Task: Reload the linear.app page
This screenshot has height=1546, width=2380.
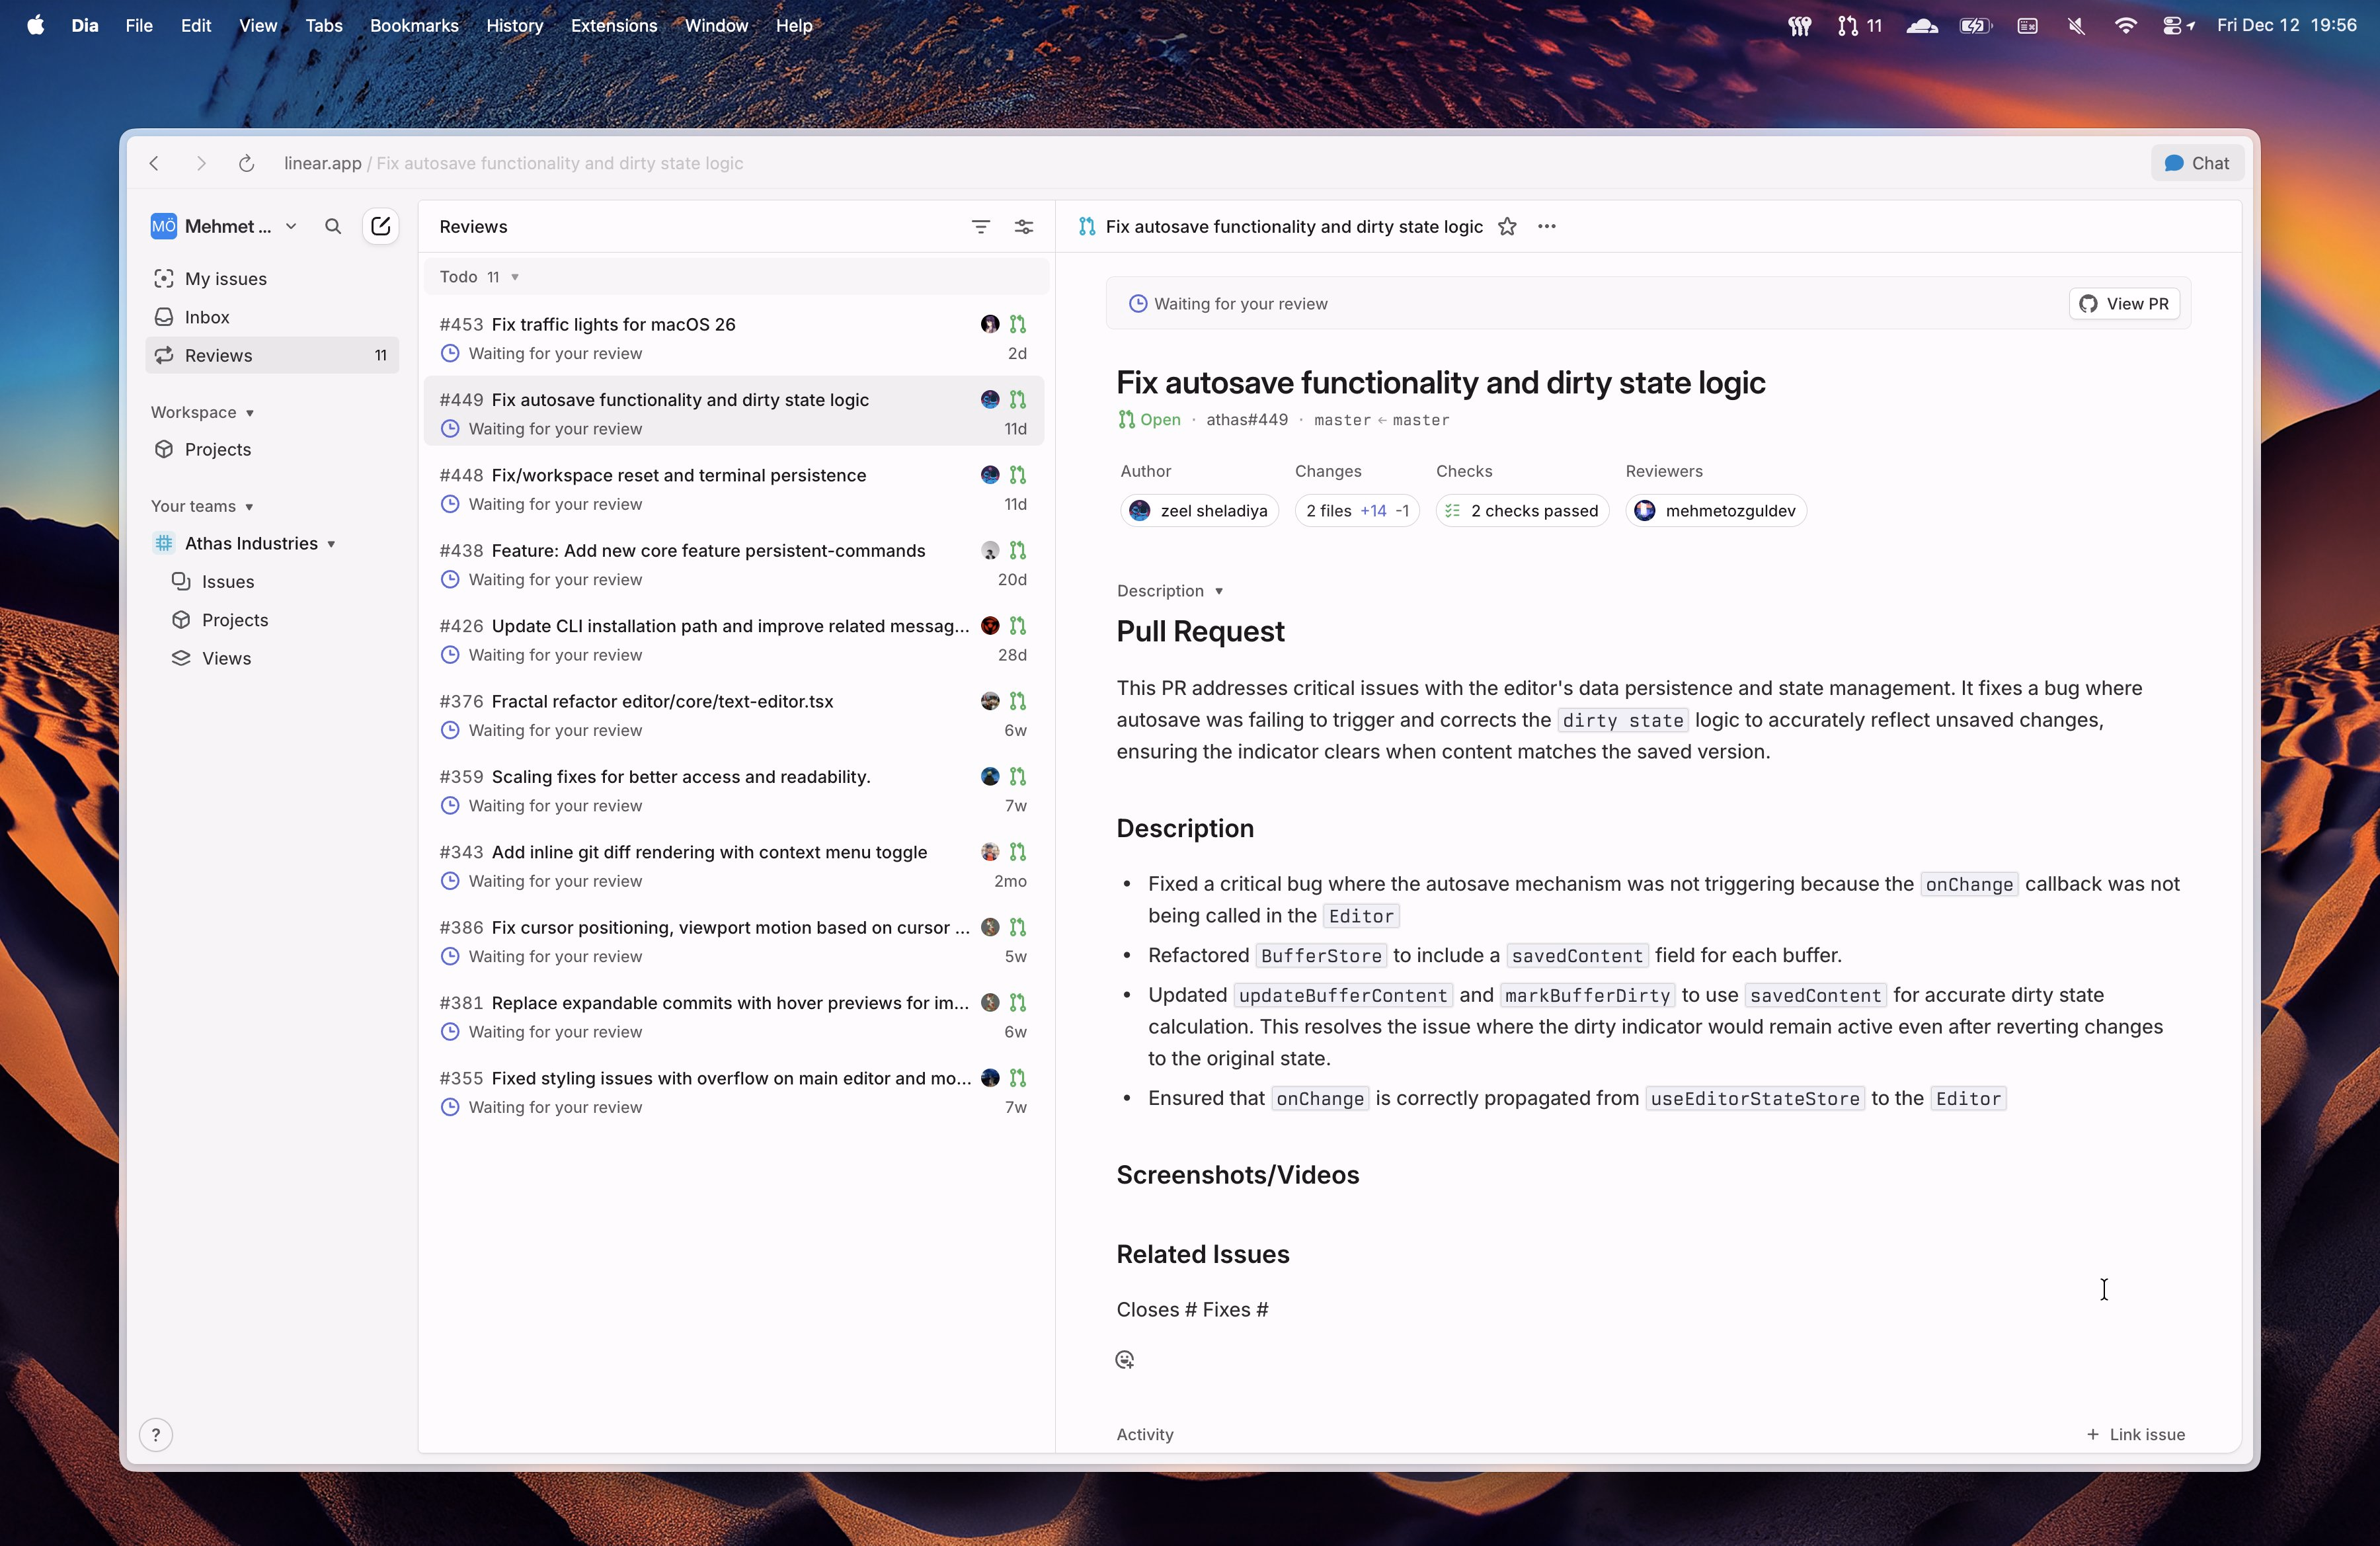Action: (x=246, y=163)
